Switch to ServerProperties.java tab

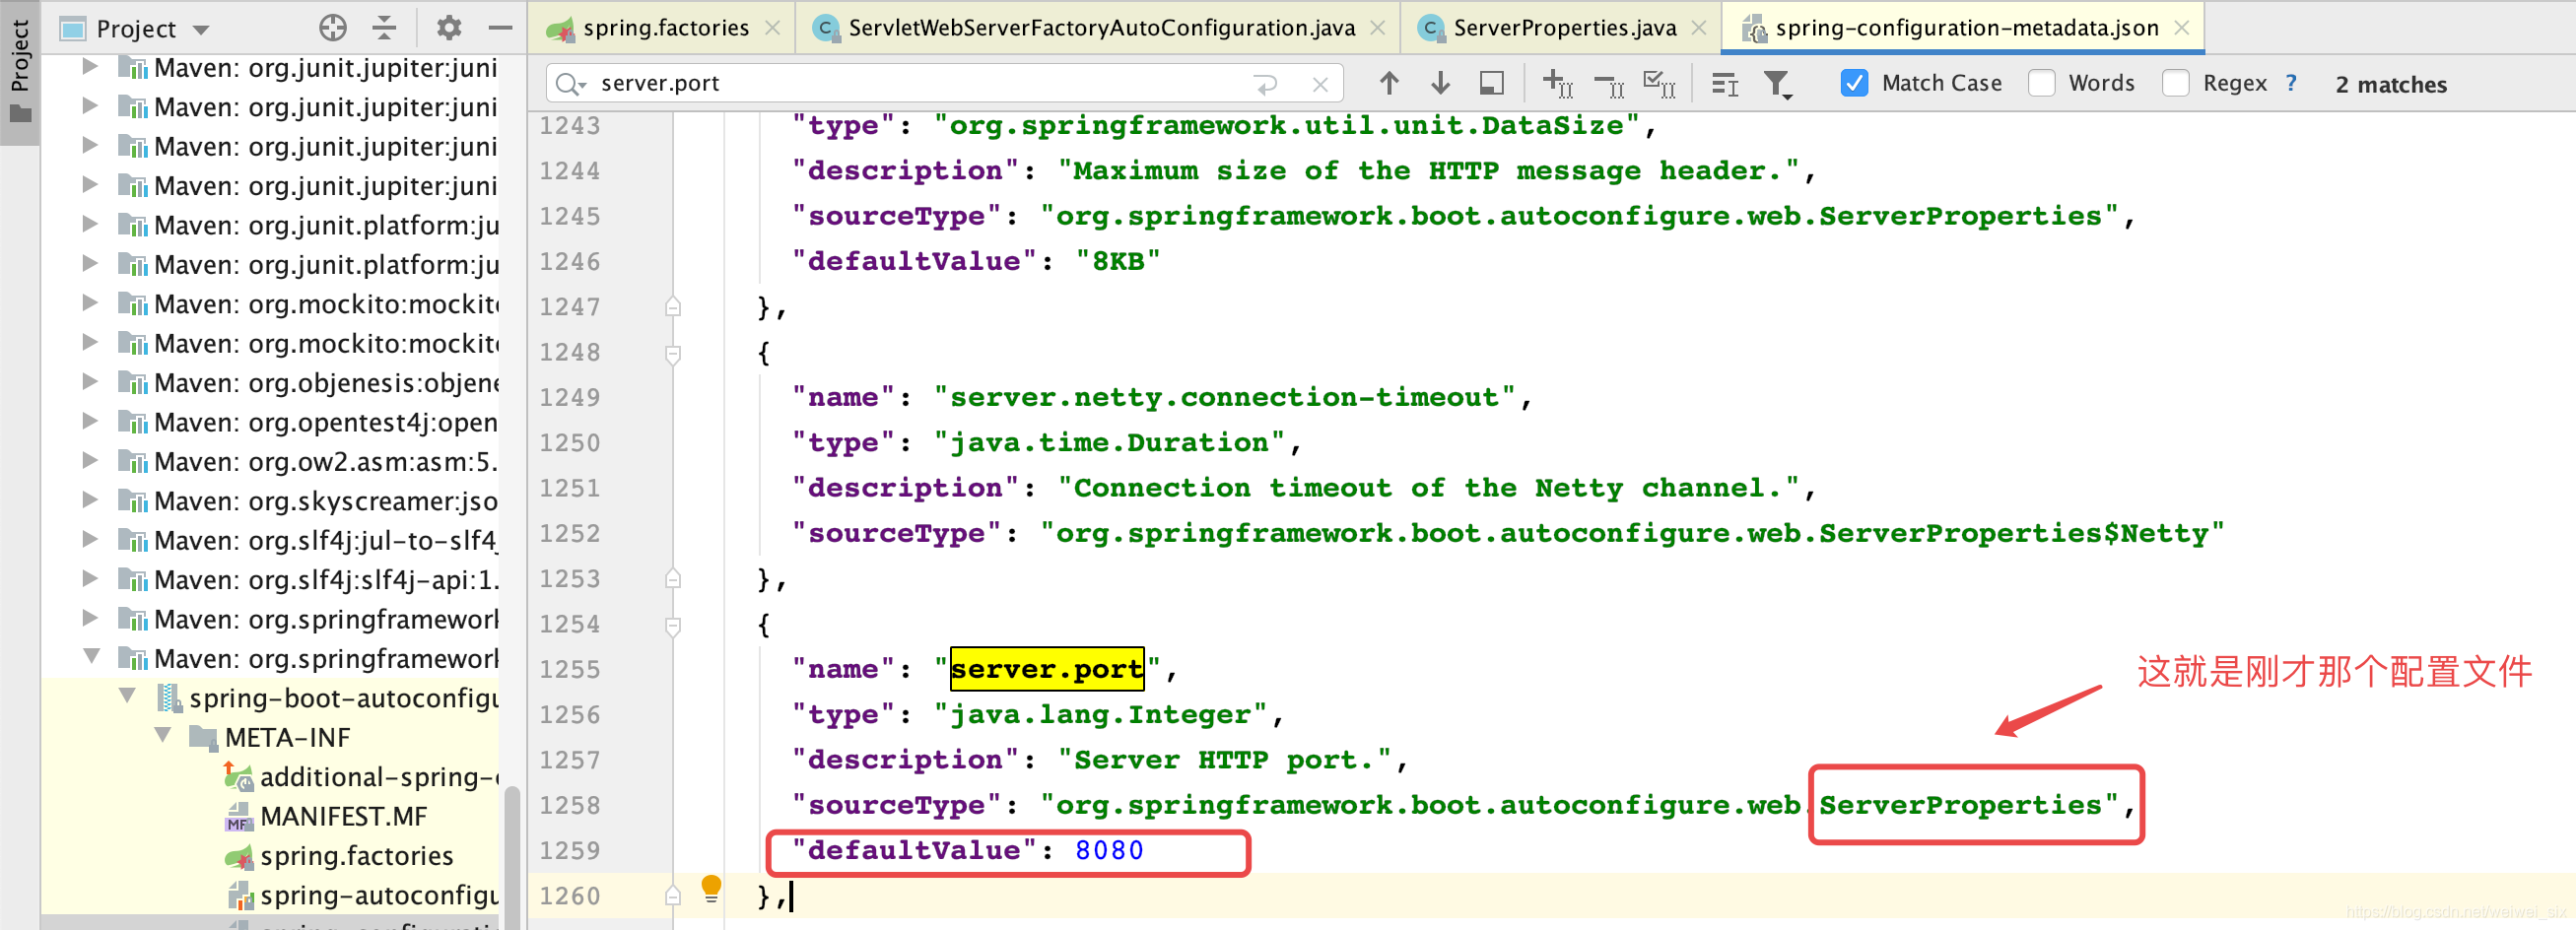(x=1564, y=28)
